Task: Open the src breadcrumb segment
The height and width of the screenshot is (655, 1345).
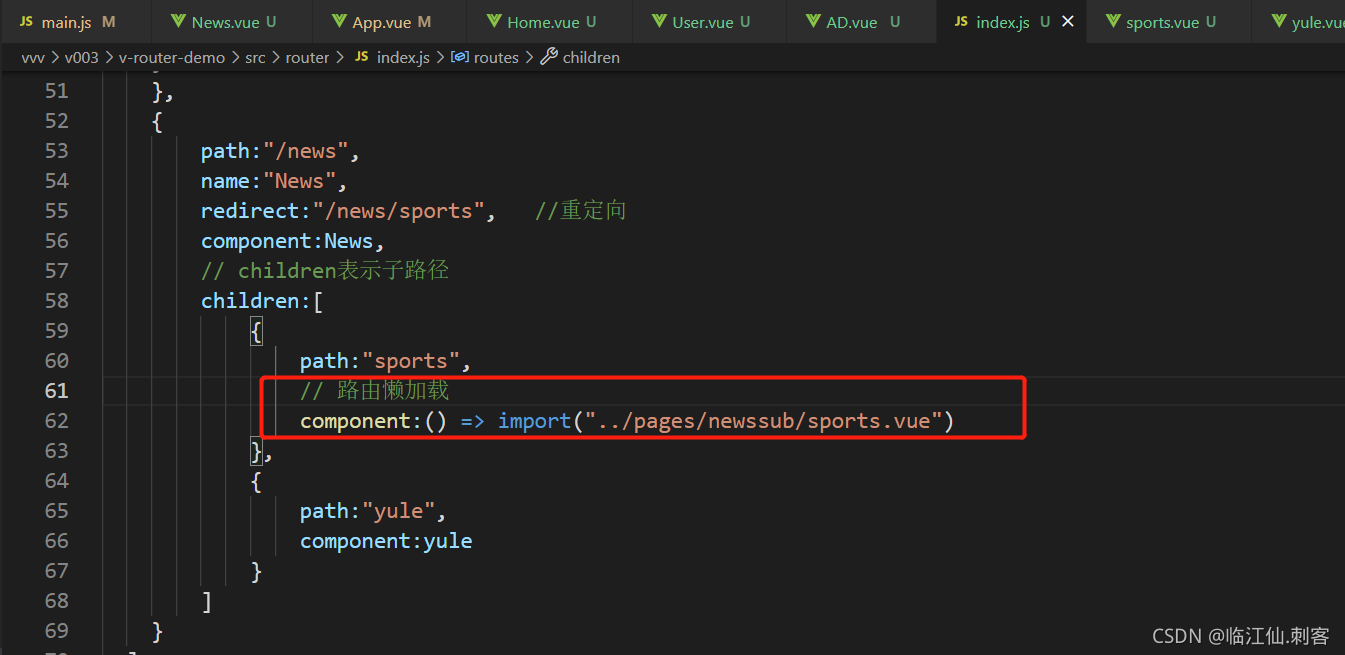Action: [255, 57]
